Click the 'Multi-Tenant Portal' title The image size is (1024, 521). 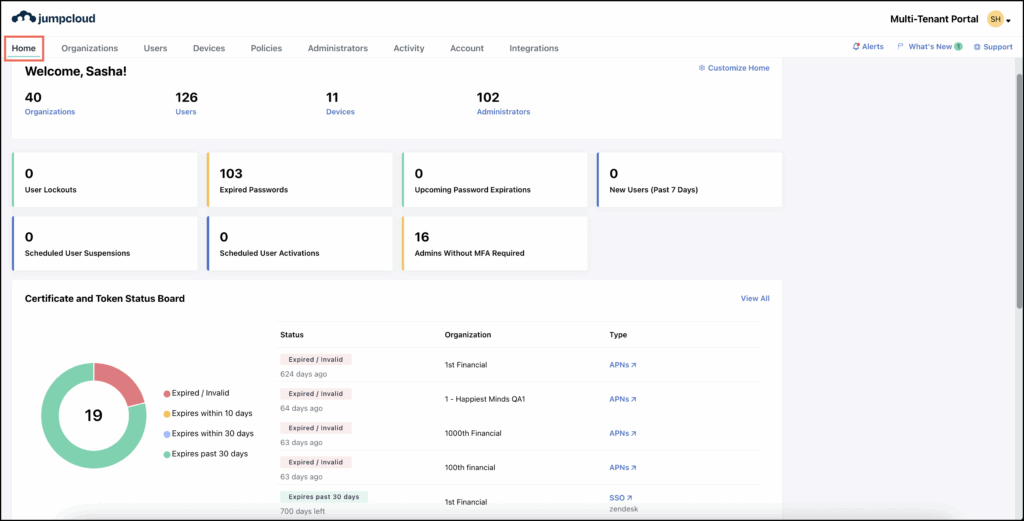pyautogui.click(x=934, y=19)
